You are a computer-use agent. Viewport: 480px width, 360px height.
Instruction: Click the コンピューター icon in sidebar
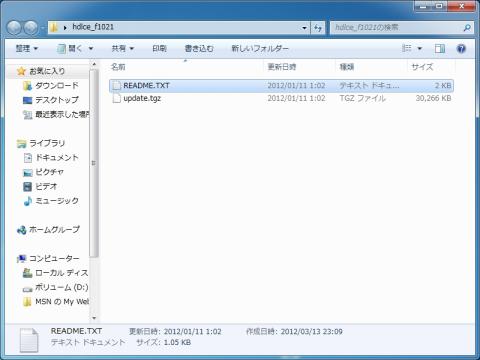click(x=22, y=259)
